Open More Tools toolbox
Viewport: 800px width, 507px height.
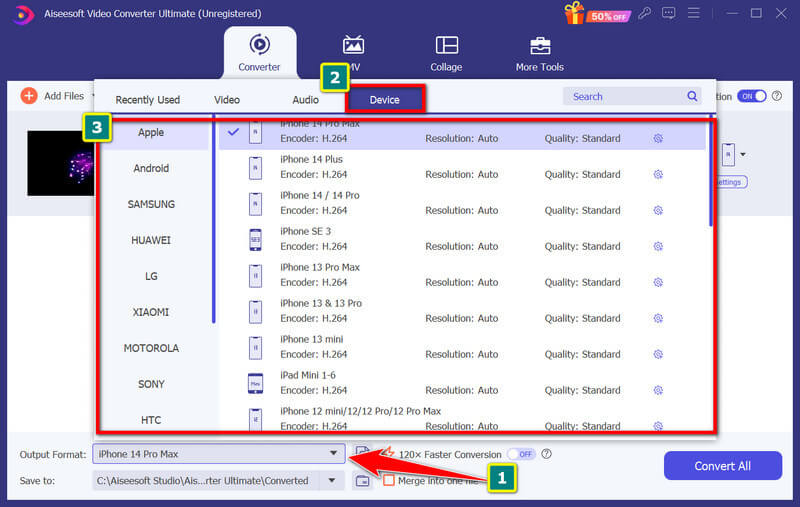(x=539, y=52)
